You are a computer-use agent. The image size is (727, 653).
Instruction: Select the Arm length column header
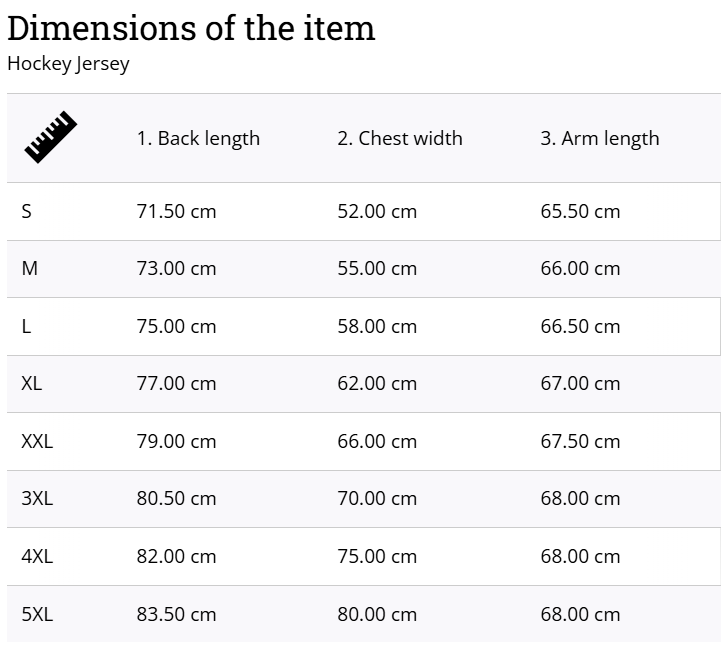(599, 139)
